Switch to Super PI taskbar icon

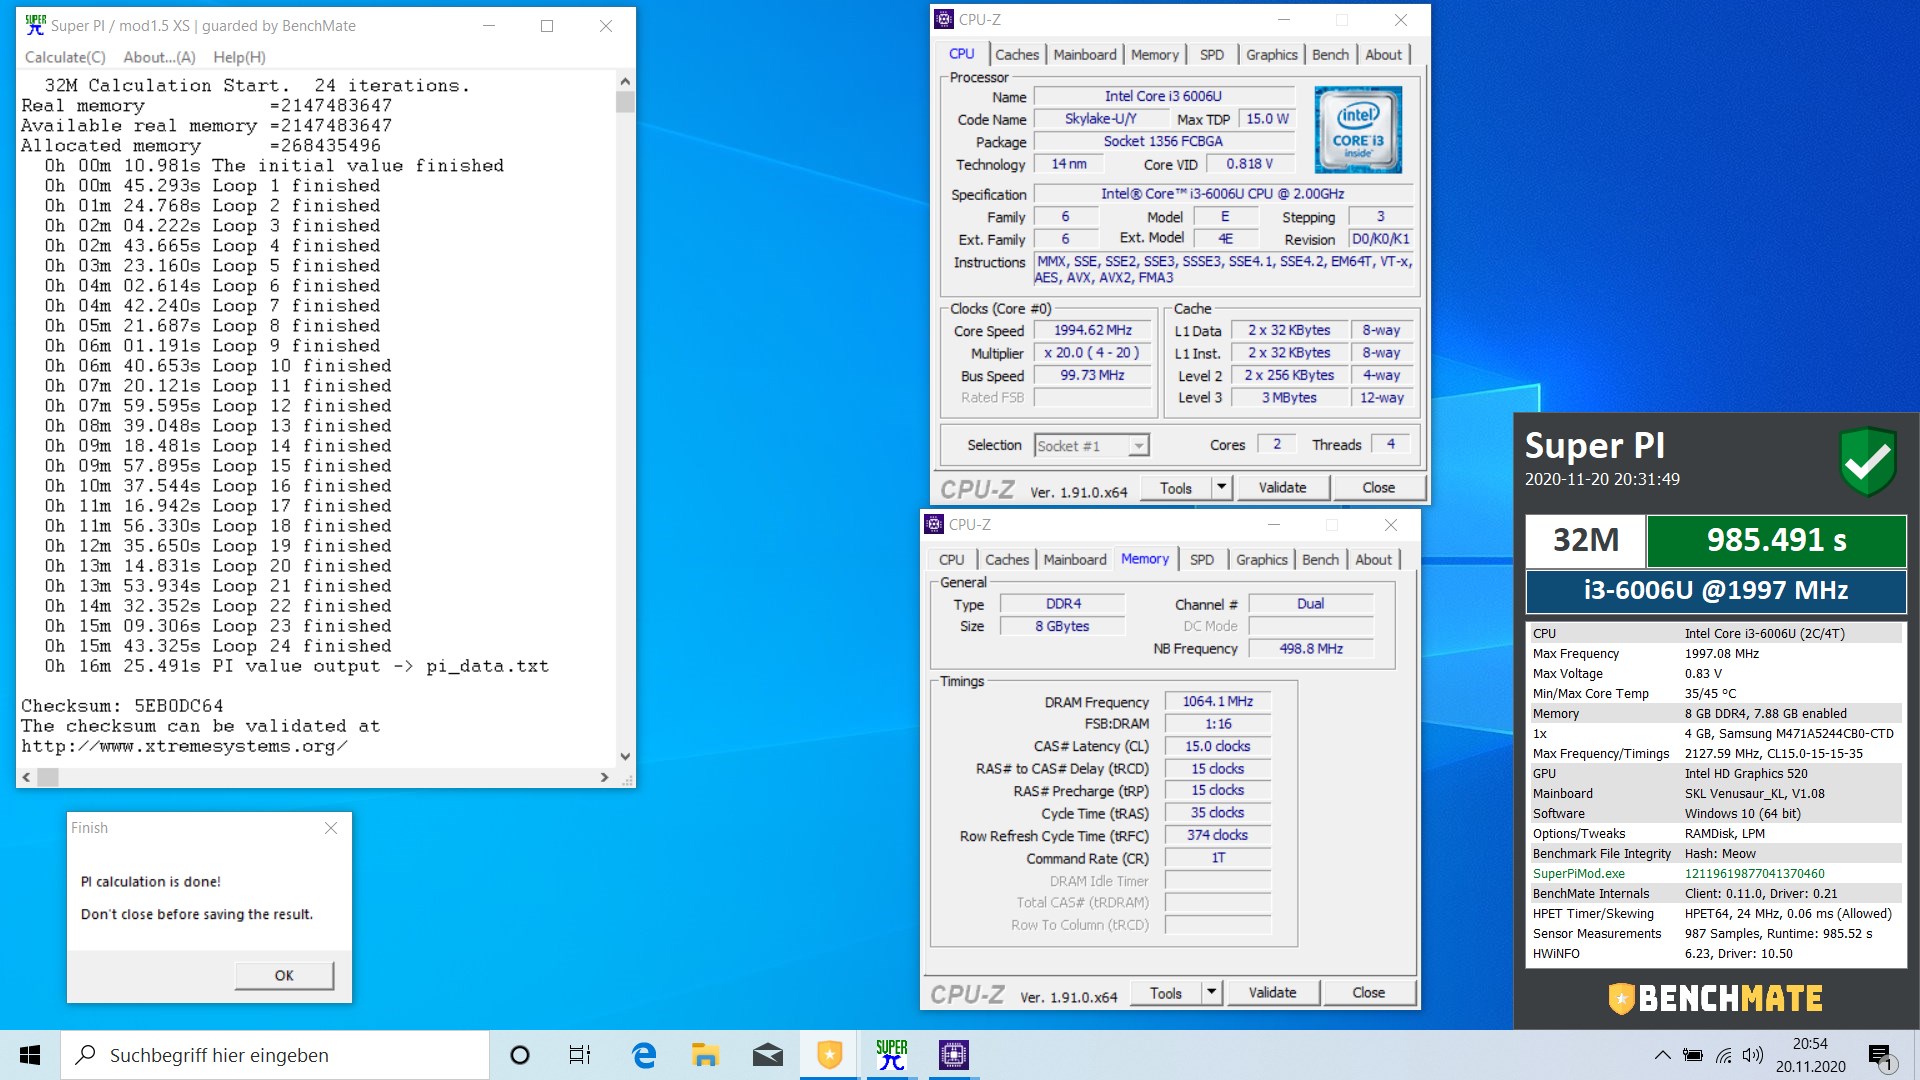(891, 1055)
